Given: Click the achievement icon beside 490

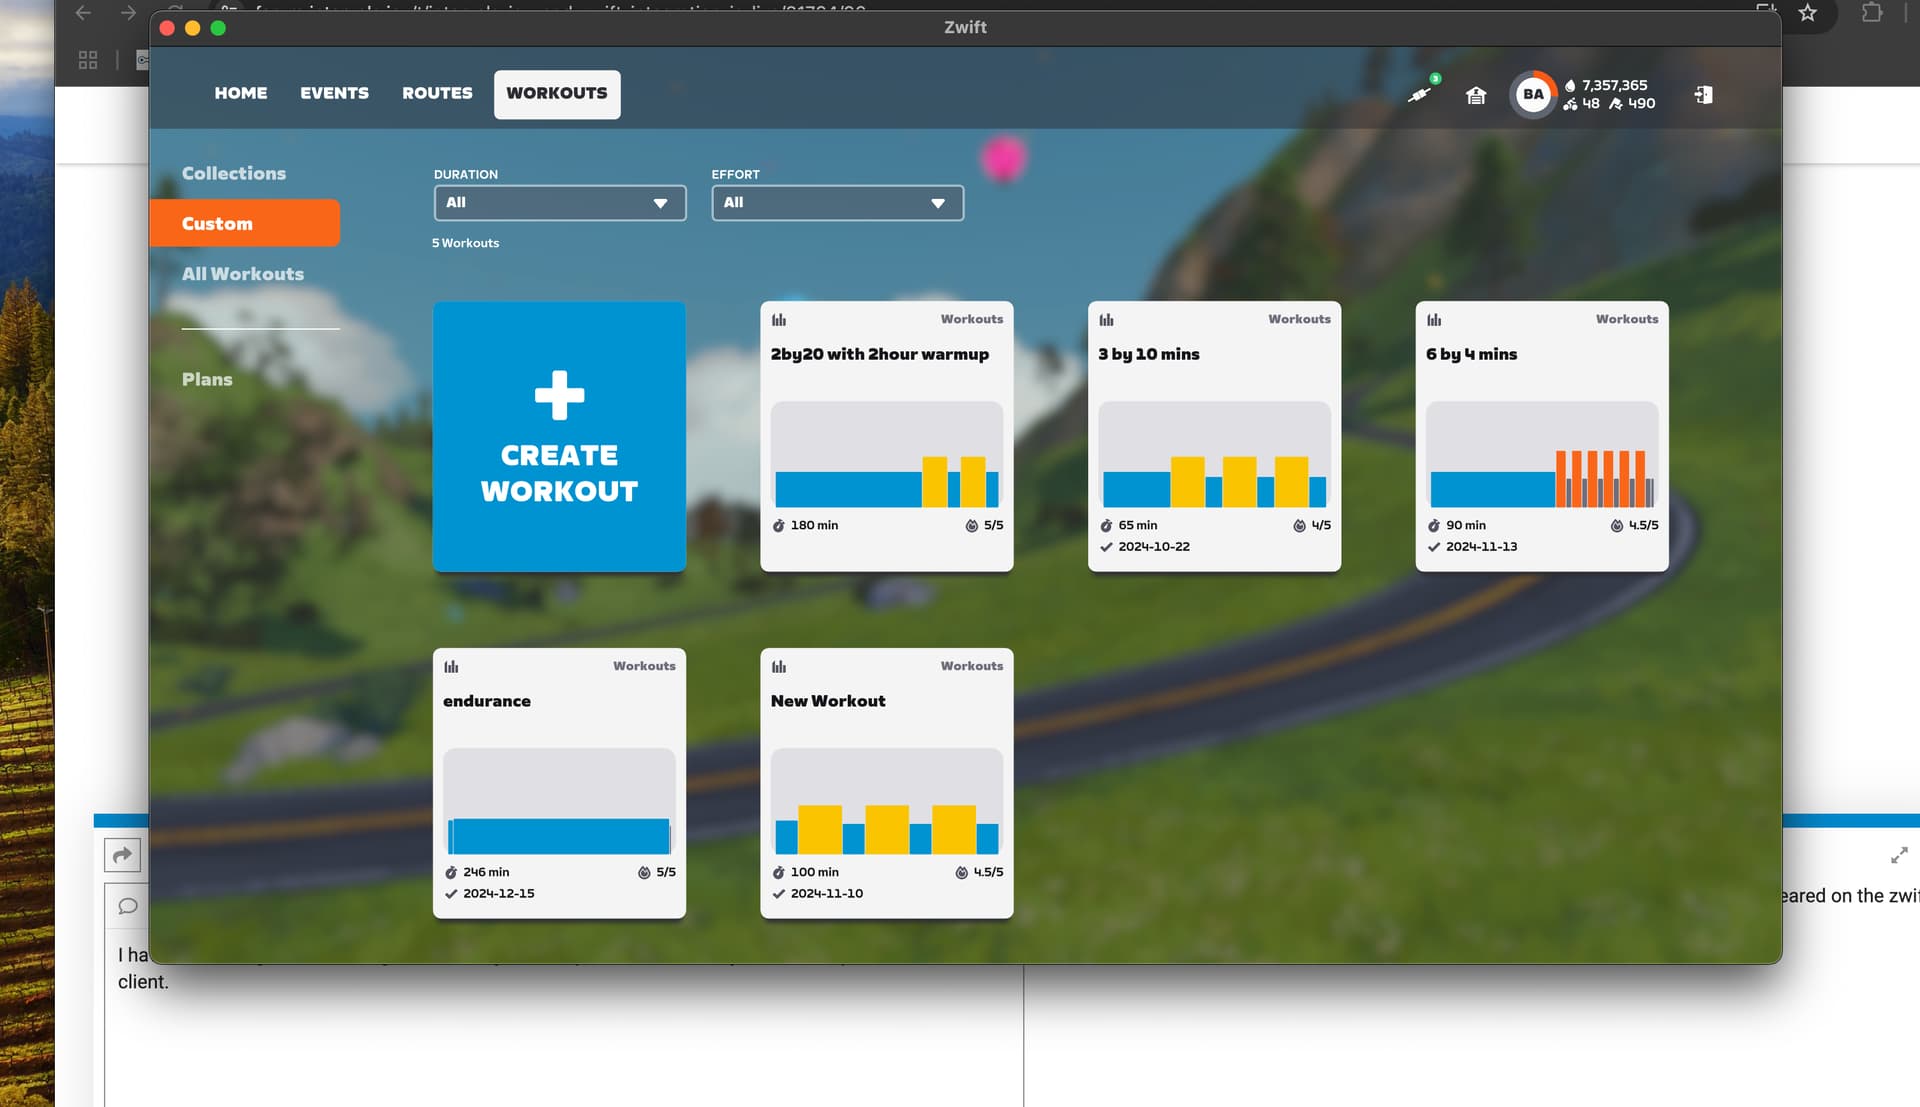Looking at the screenshot, I should 1615,104.
